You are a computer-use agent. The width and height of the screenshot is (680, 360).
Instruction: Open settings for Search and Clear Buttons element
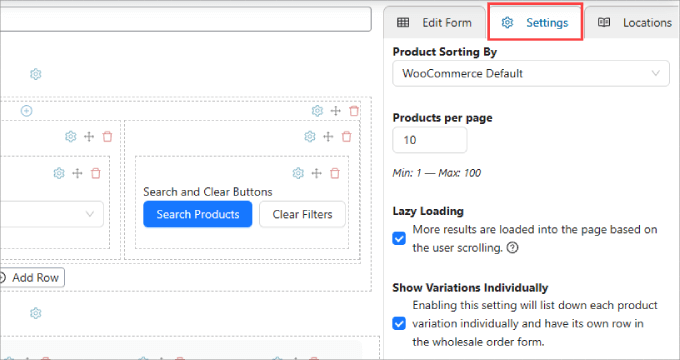pyautogui.click(x=298, y=173)
